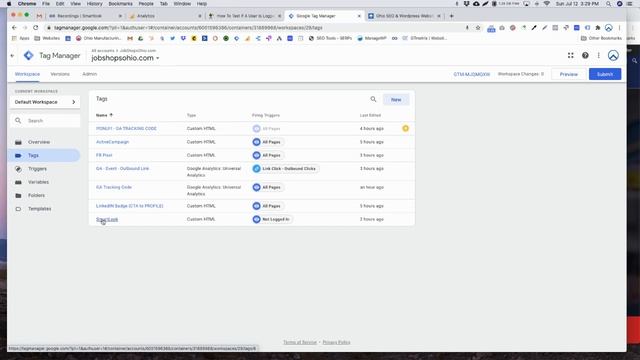
Task: Click the Preview button
Action: click(x=569, y=74)
